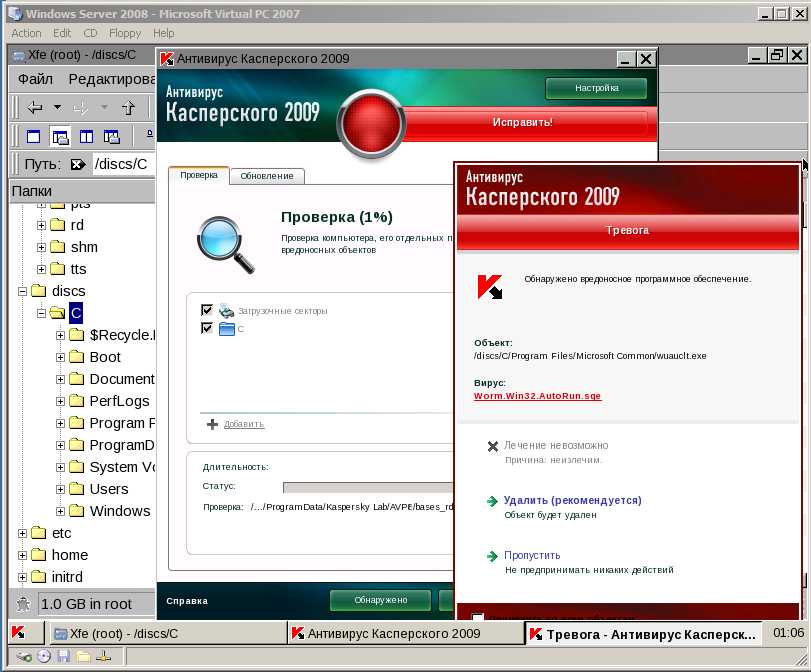Image resolution: width=811 pixels, height=672 pixels.
Task: Open the Help menu of Virtual PC
Action: (x=163, y=33)
